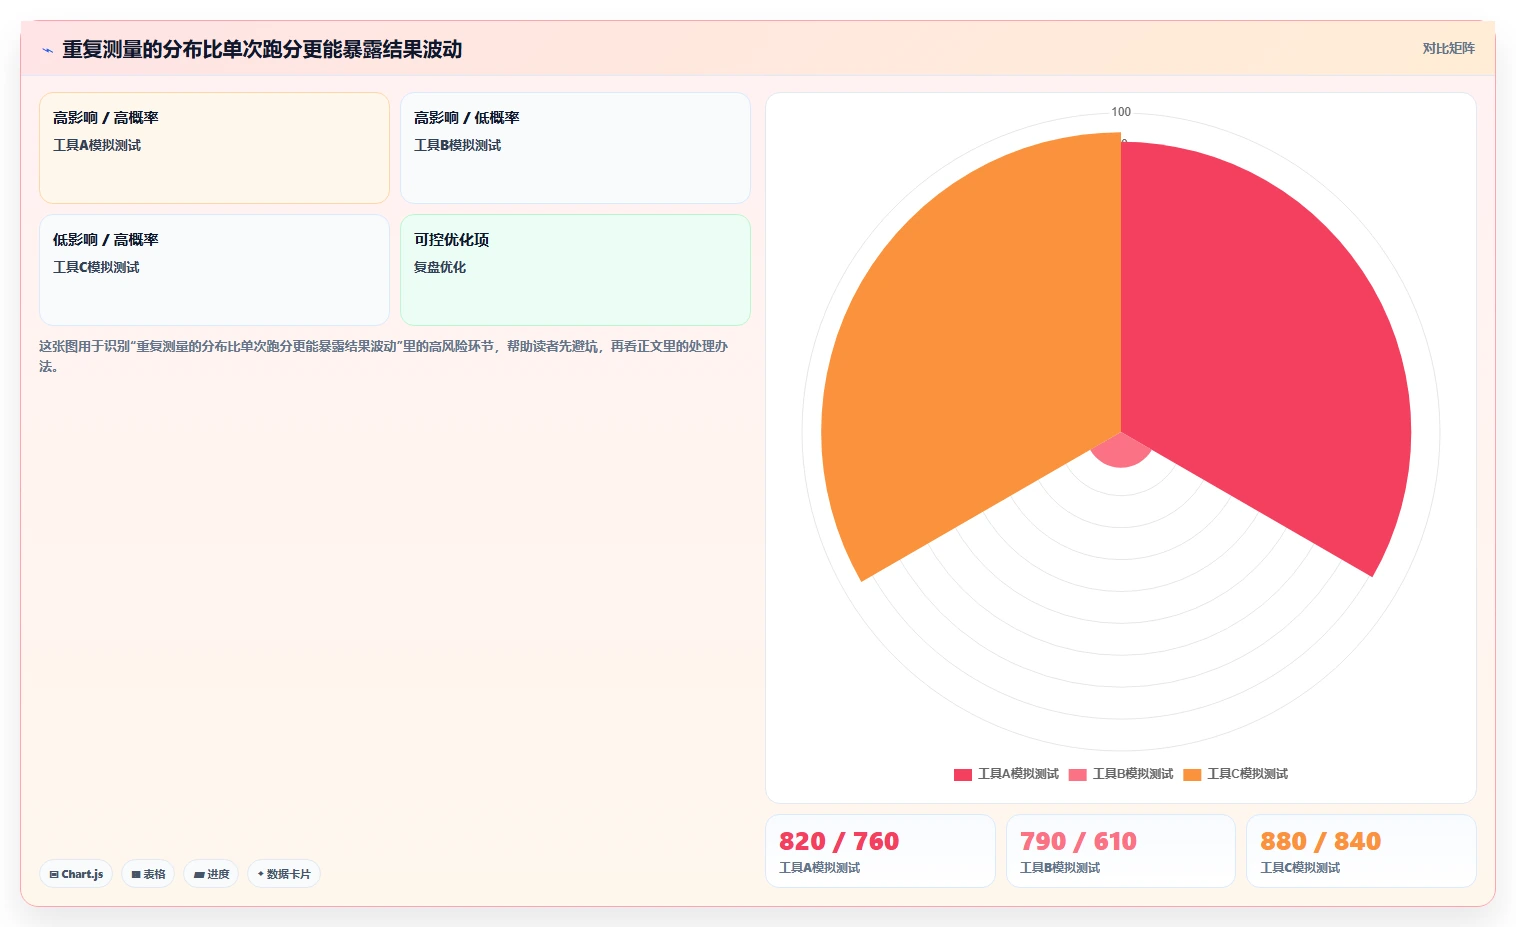
Task: Click the 进度 tag chip
Action: click(x=211, y=874)
